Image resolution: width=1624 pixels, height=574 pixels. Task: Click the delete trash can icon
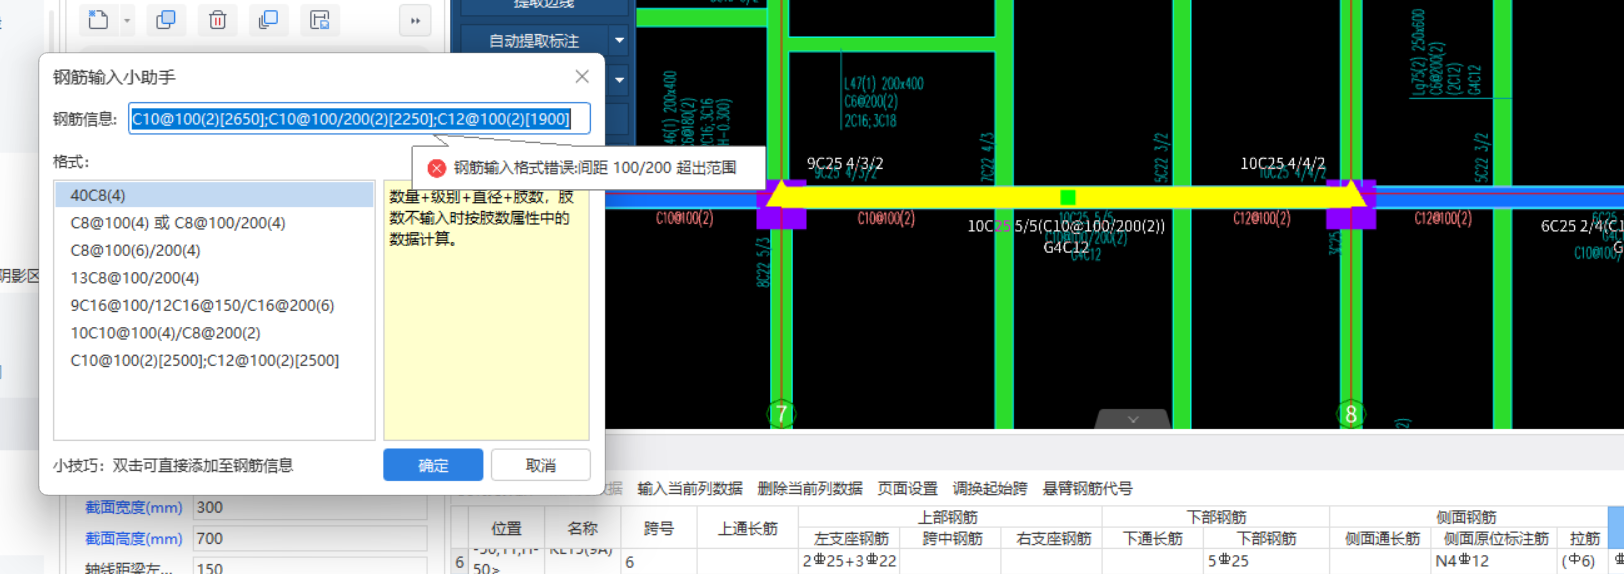[217, 20]
